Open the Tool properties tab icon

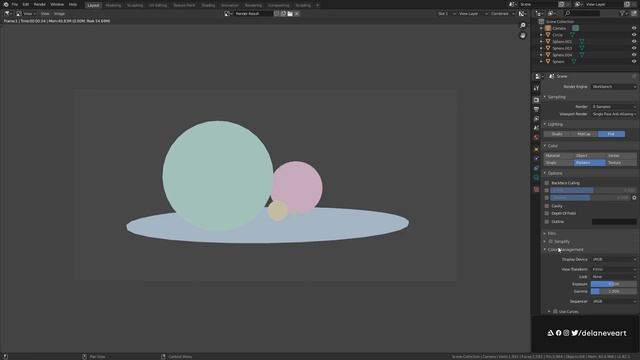(x=536, y=88)
